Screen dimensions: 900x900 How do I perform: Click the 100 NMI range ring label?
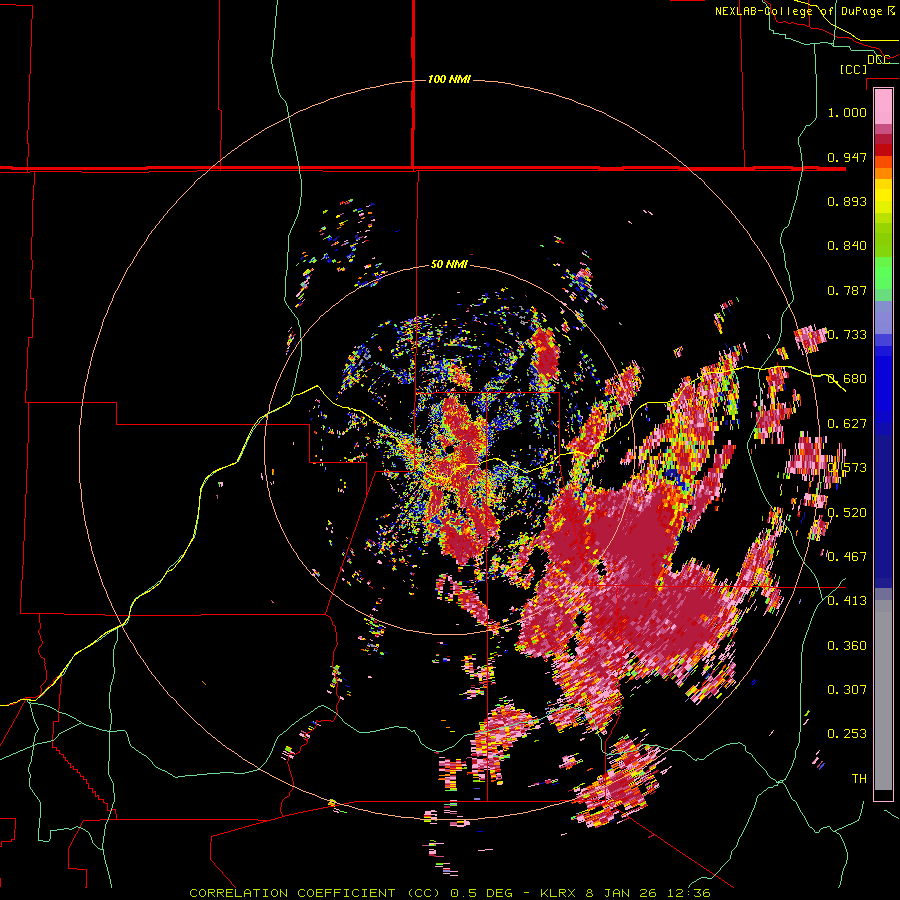449,79
